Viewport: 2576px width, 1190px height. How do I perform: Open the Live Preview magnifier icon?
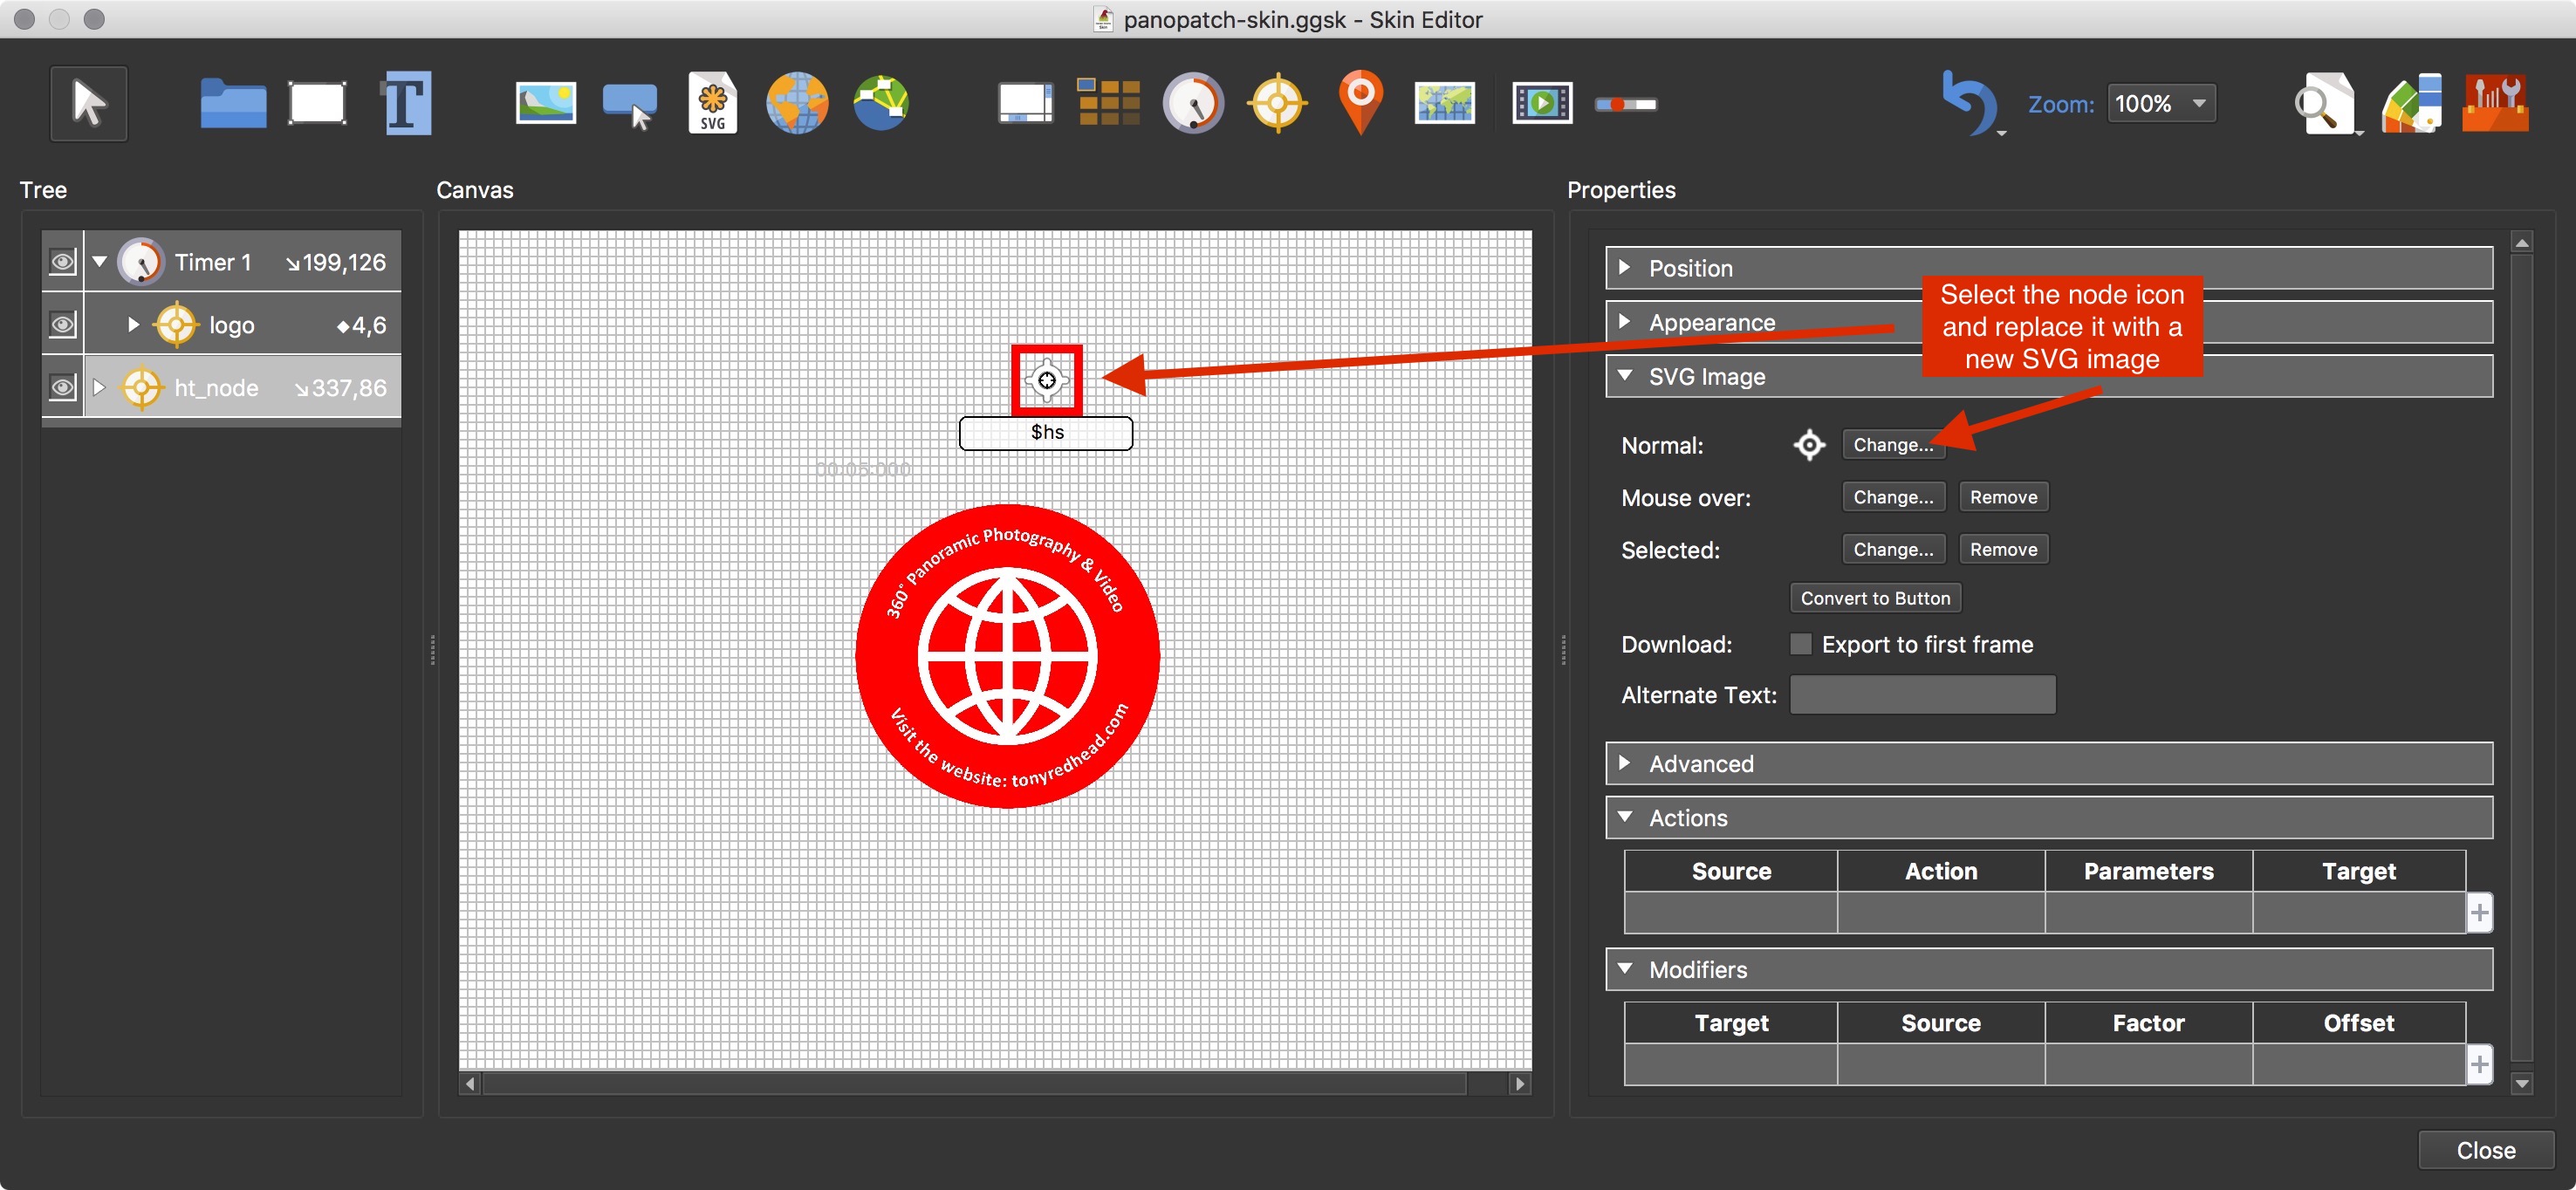(2324, 103)
